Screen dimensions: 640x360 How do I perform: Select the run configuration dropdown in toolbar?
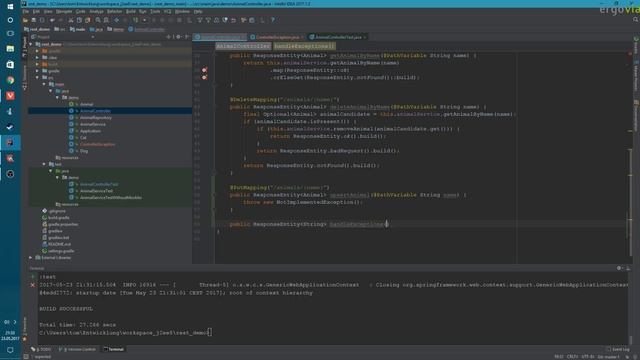click(x=144, y=20)
